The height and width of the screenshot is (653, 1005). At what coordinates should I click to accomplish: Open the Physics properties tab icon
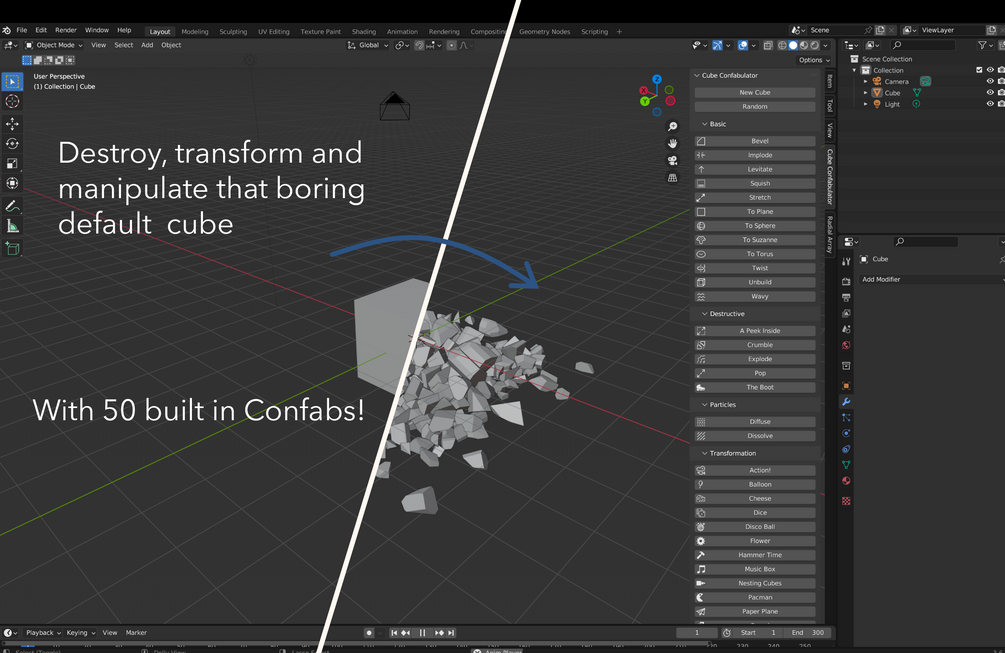(846, 433)
